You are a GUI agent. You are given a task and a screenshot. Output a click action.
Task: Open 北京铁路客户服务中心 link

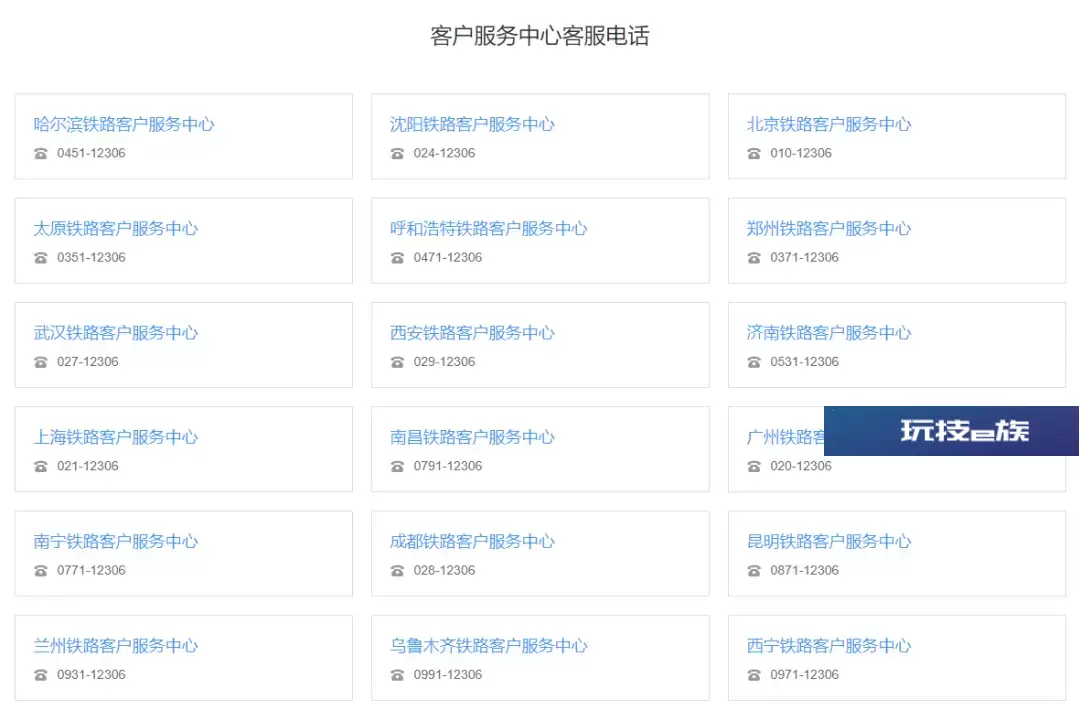829,124
